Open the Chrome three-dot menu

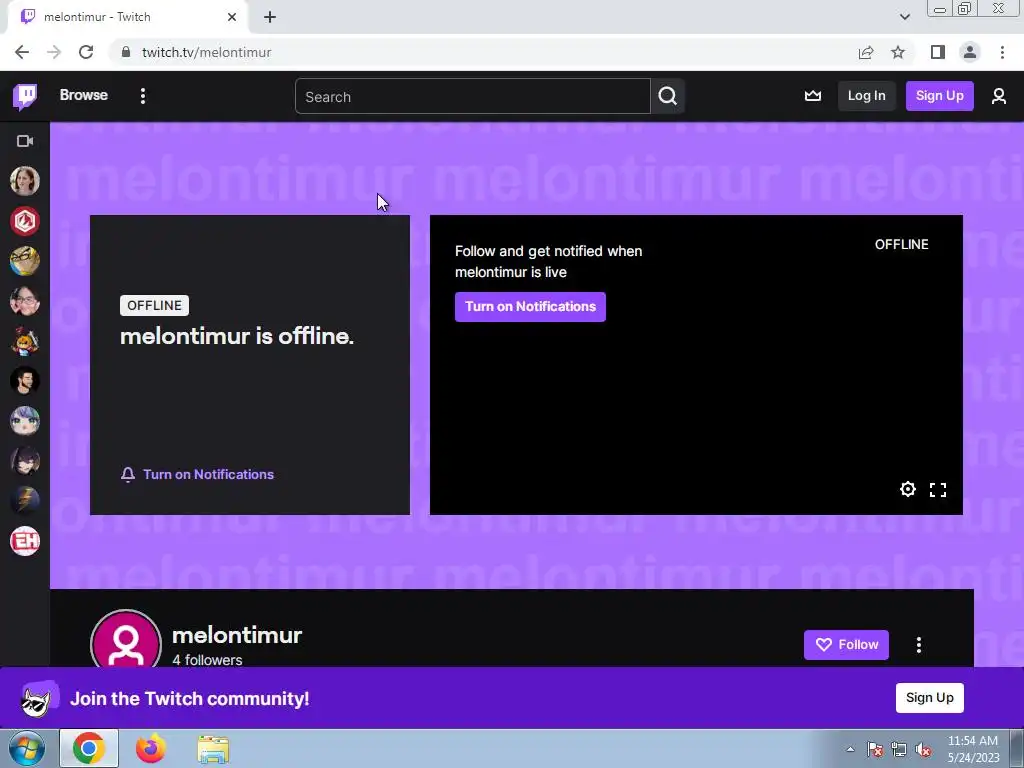(x=1002, y=52)
